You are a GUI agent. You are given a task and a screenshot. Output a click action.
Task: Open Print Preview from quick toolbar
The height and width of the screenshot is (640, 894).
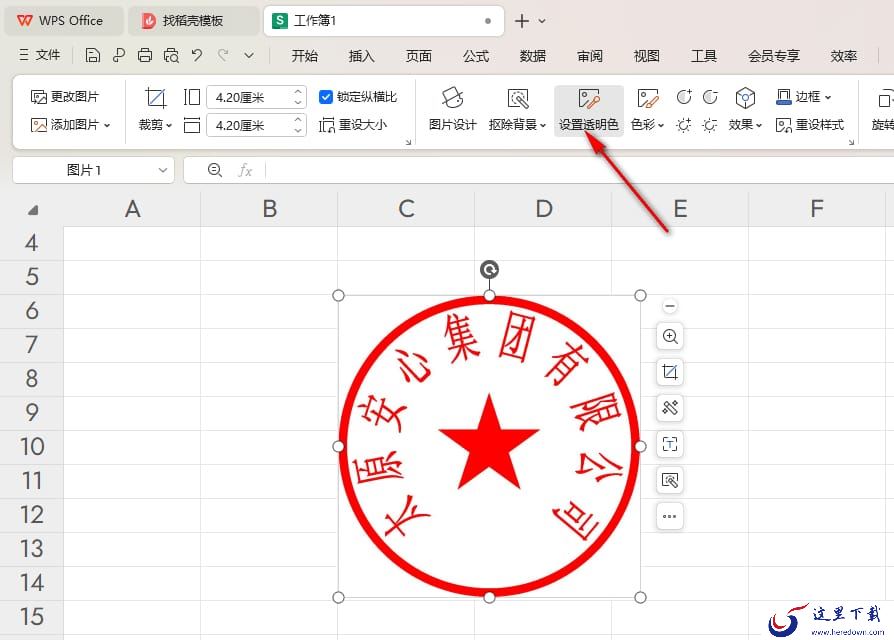point(171,55)
